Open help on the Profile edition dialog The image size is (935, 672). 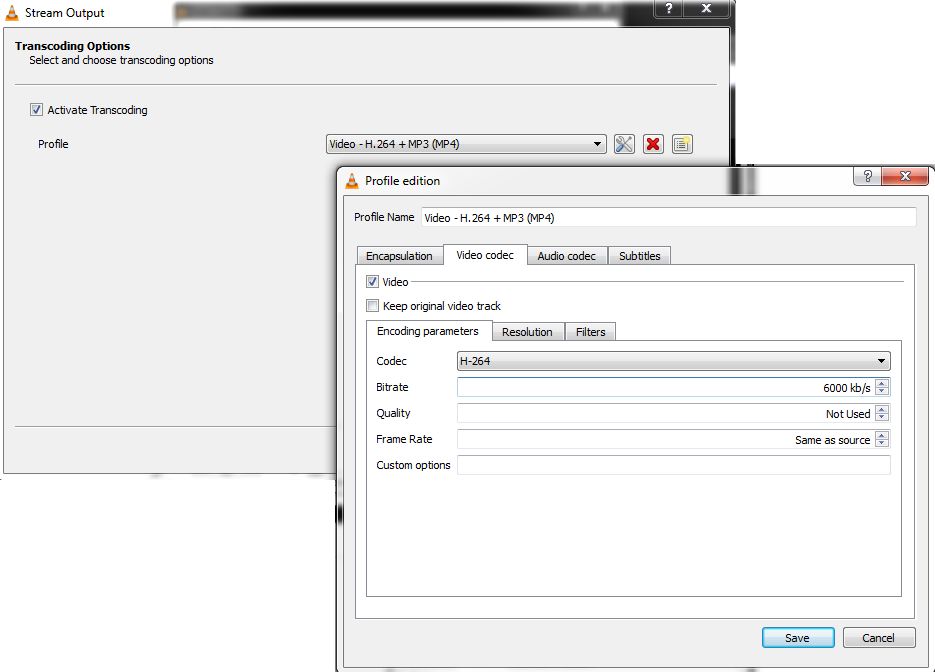point(869,175)
